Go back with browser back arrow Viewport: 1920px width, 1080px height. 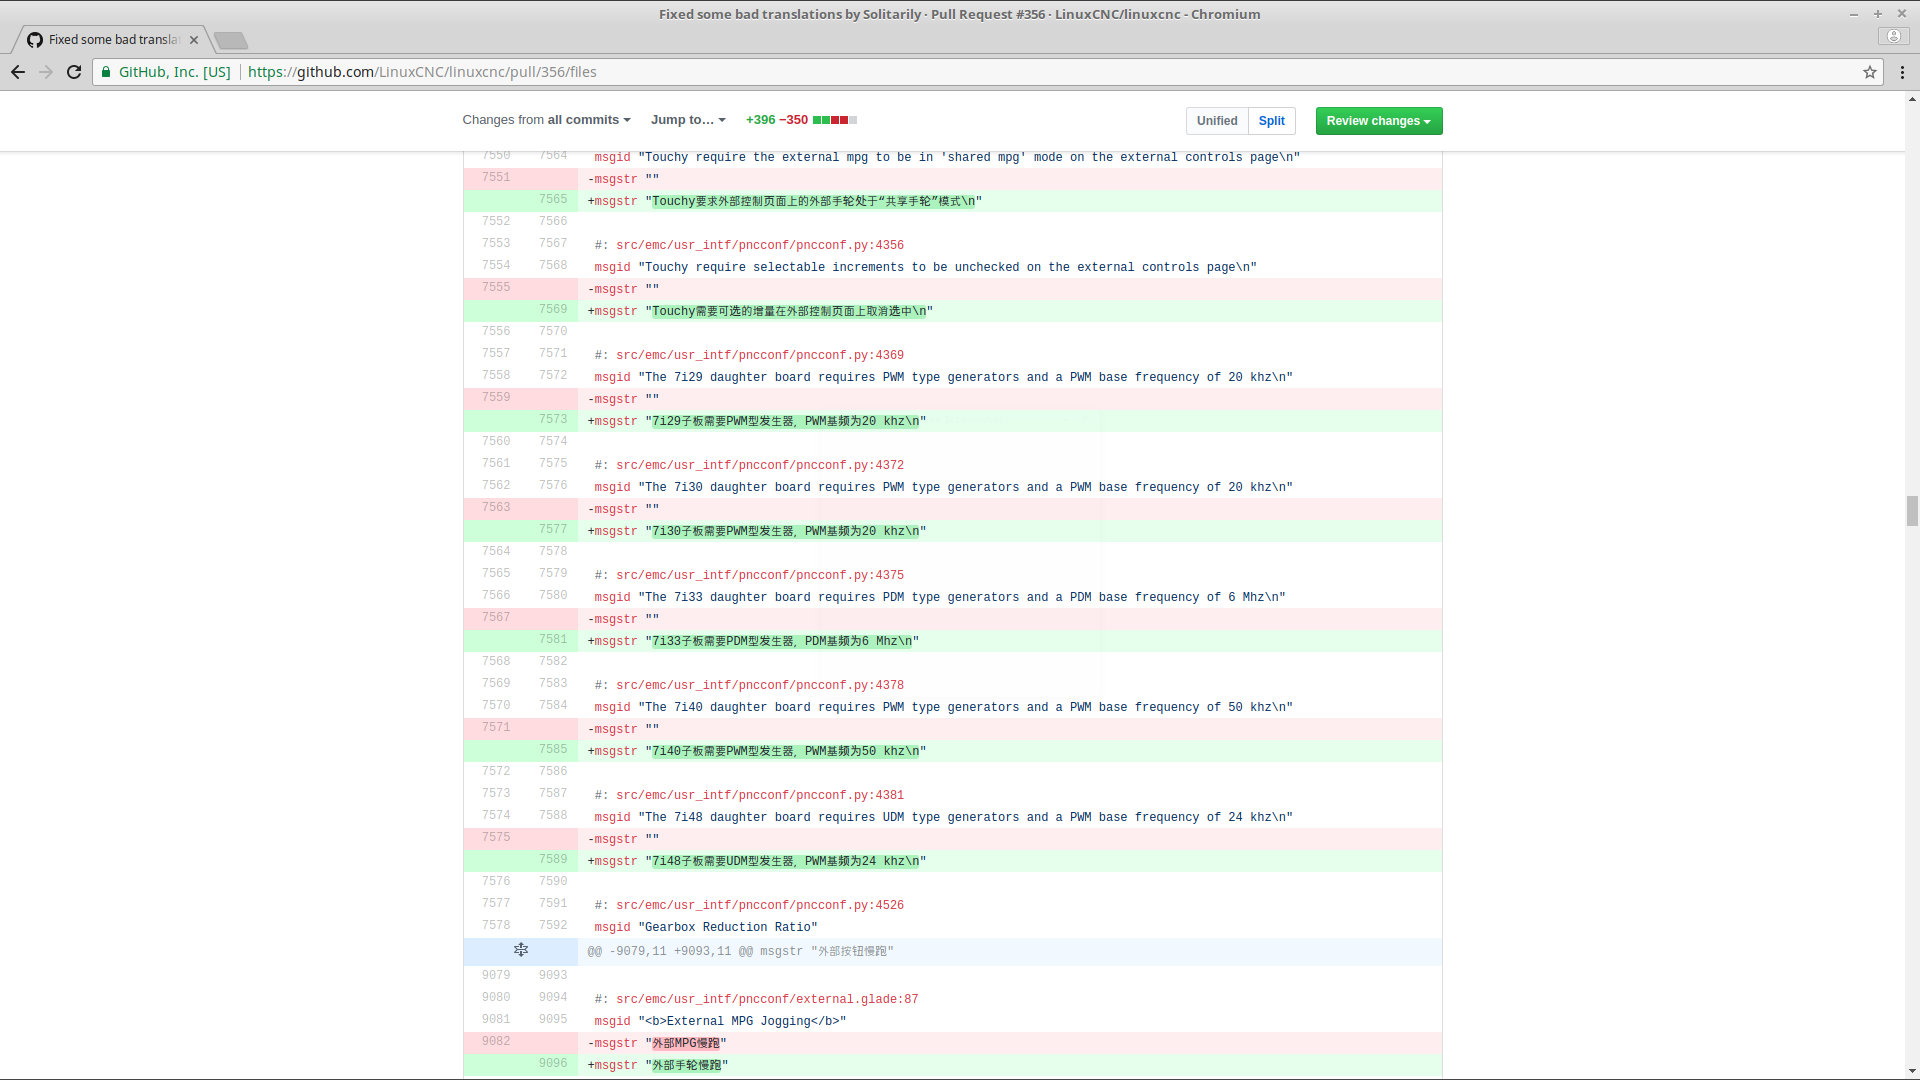[x=18, y=72]
